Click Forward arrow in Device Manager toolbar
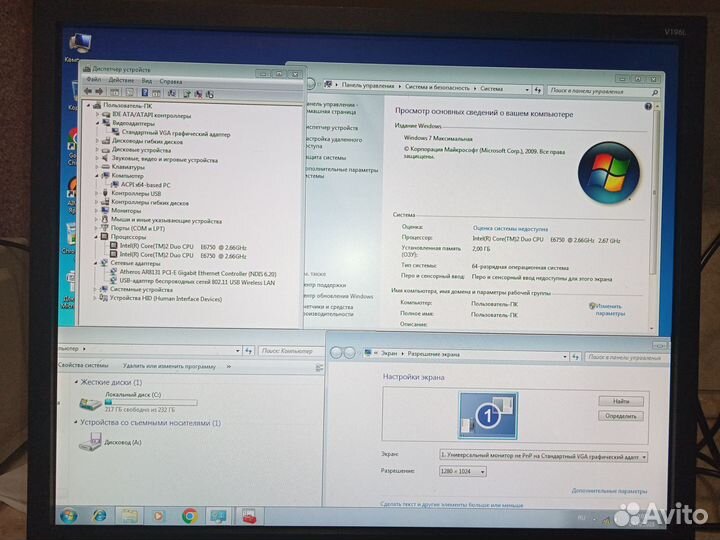The height and width of the screenshot is (540, 720). [99, 92]
